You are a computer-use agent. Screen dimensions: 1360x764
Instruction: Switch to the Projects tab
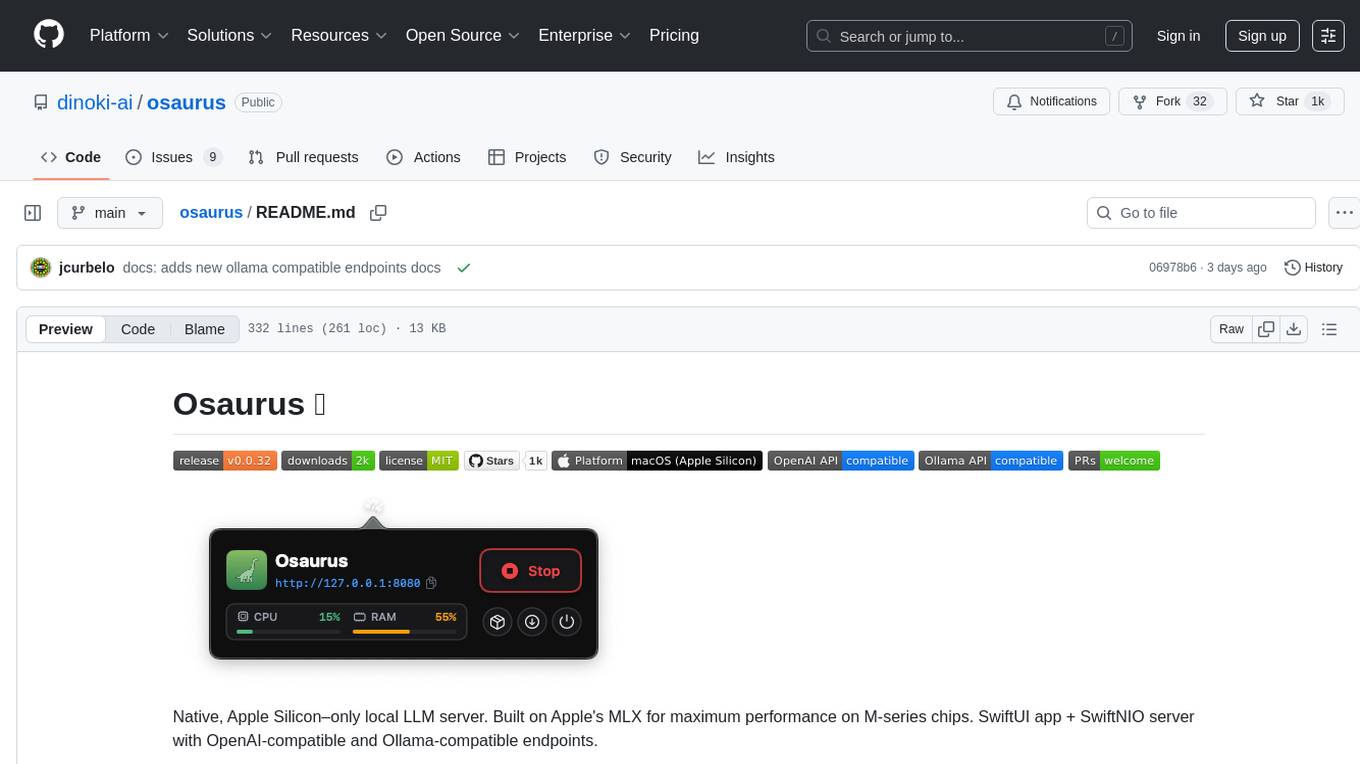click(527, 157)
